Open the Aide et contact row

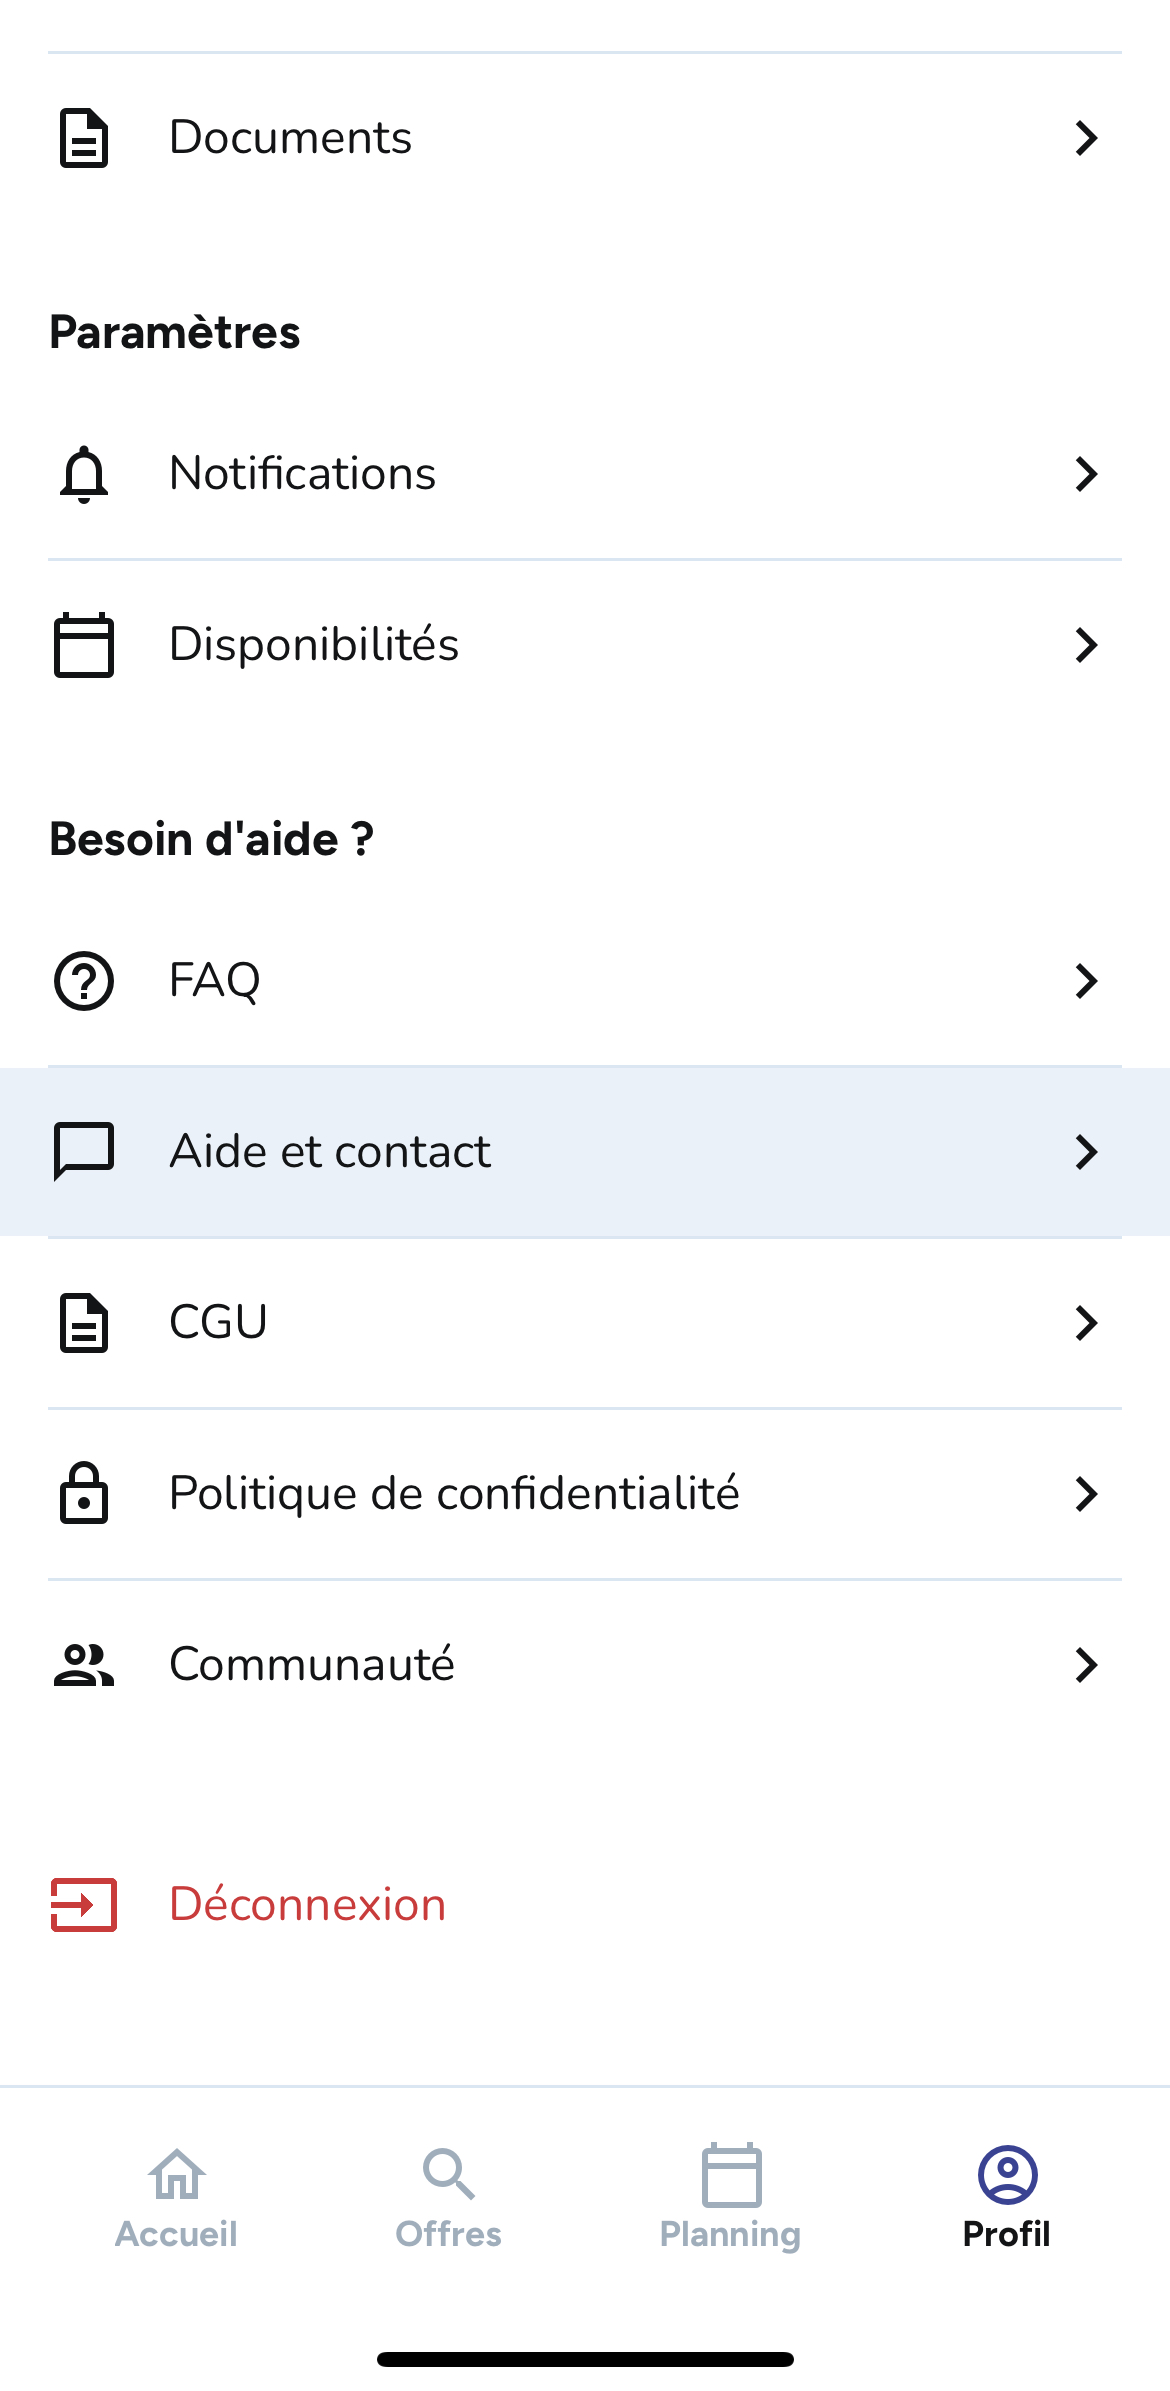click(330, 1152)
